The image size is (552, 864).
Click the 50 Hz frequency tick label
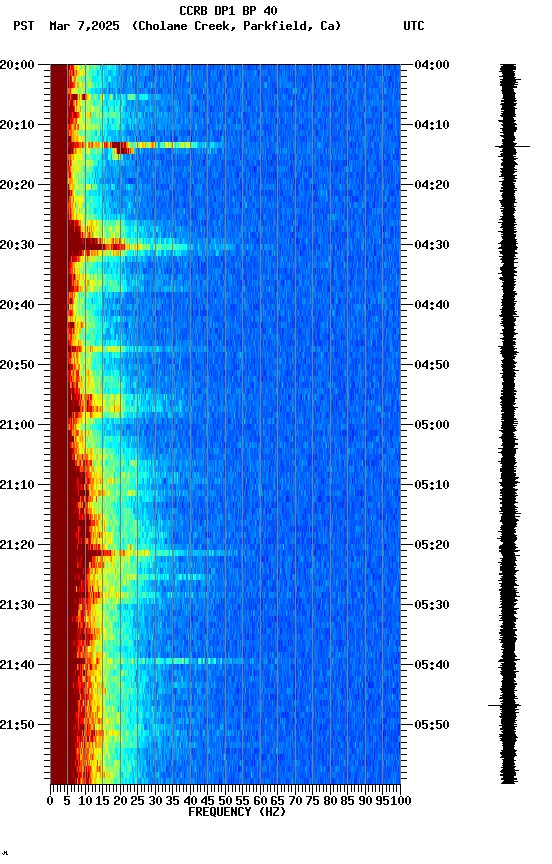tap(225, 801)
